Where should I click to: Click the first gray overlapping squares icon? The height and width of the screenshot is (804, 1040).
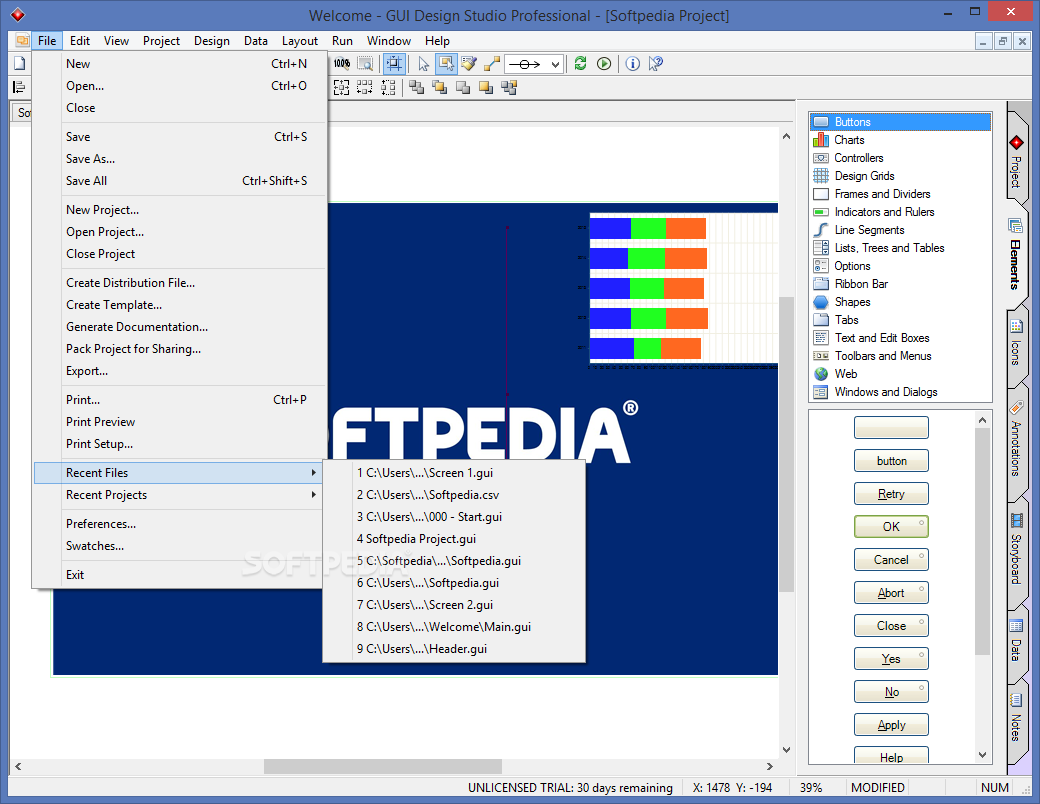[x=417, y=87]
